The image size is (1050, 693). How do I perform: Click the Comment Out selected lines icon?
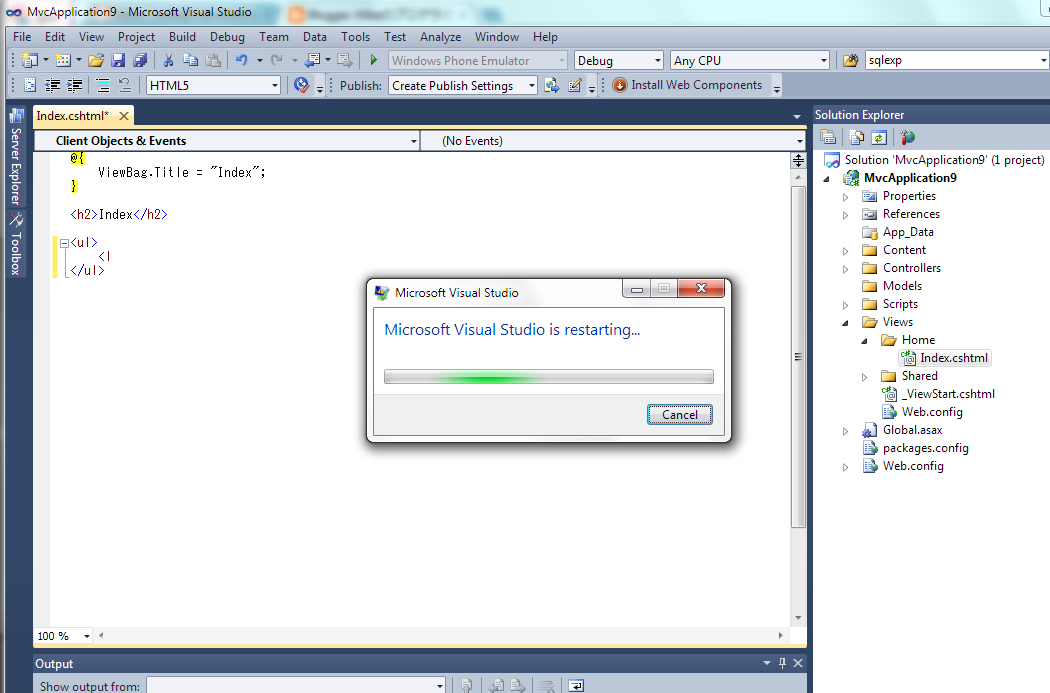coord(102,85)
